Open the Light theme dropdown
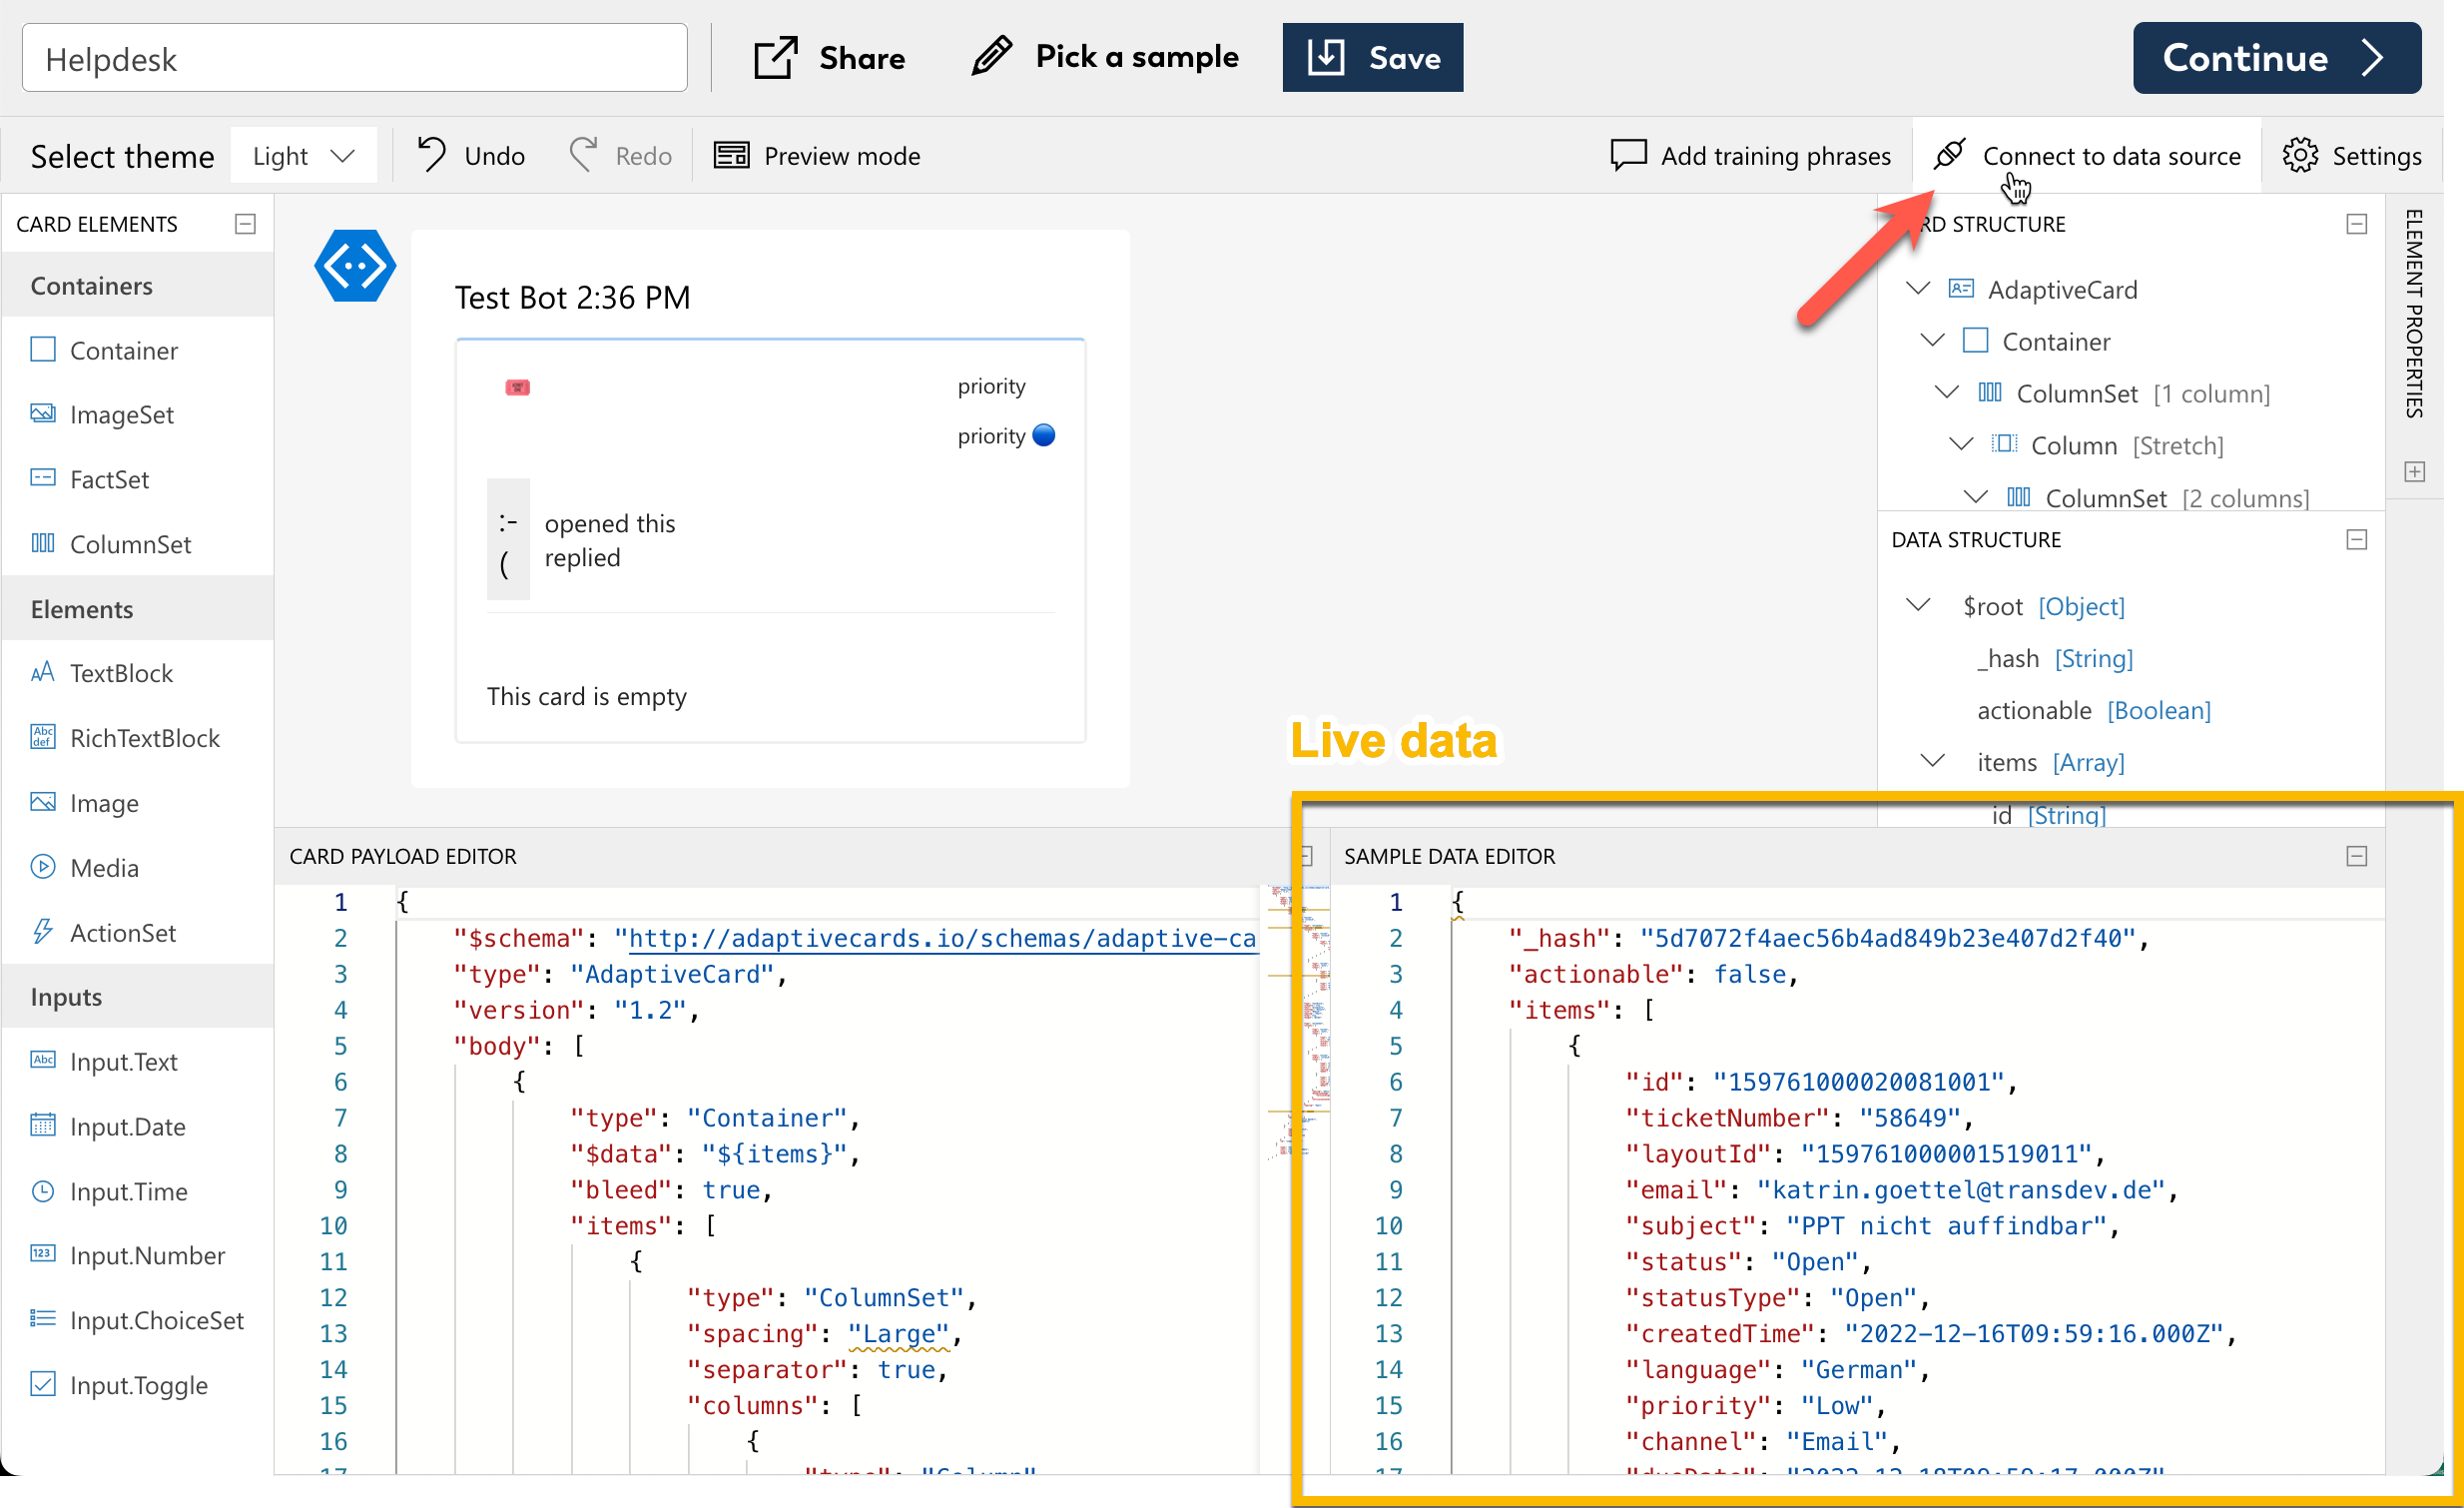Image resolution: width=2464 pixels, height=1508 pixels. pos(304,155)
